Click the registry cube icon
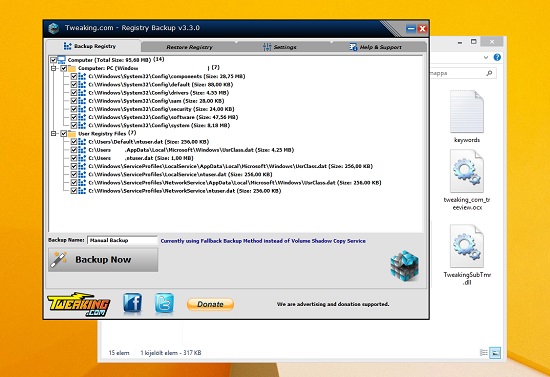Image resolution: width=550 pixels, height=377 pixels. pos(404,266)
